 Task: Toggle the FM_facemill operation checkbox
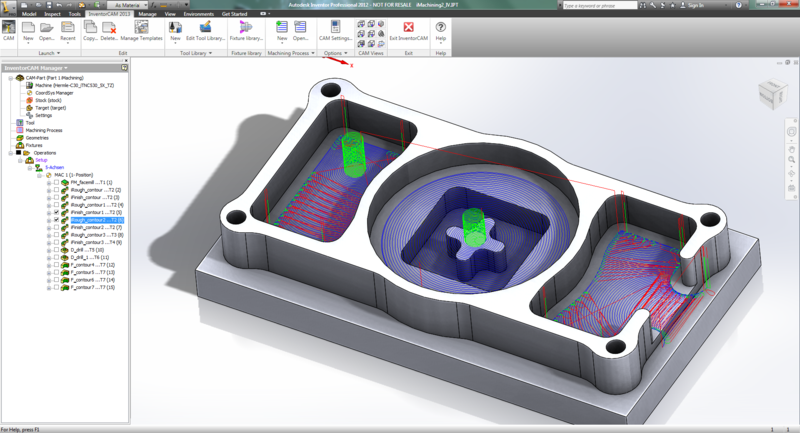(56, 183)
